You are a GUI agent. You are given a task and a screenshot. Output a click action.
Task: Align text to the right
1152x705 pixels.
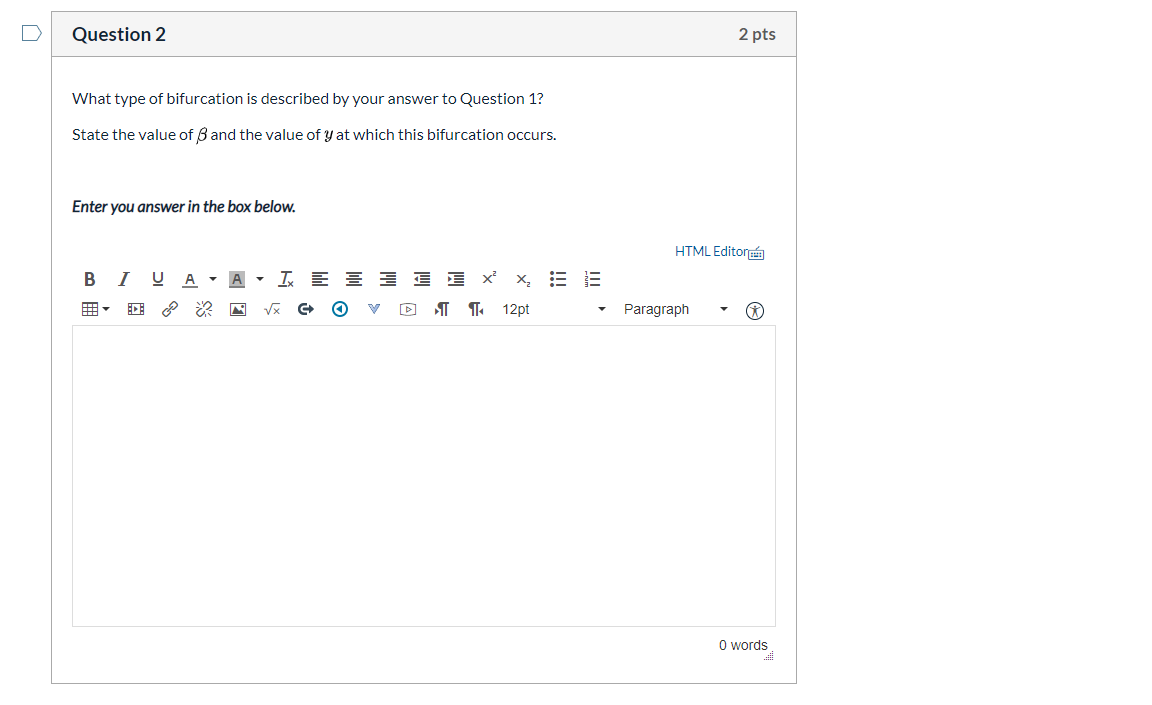coord(388,279)
